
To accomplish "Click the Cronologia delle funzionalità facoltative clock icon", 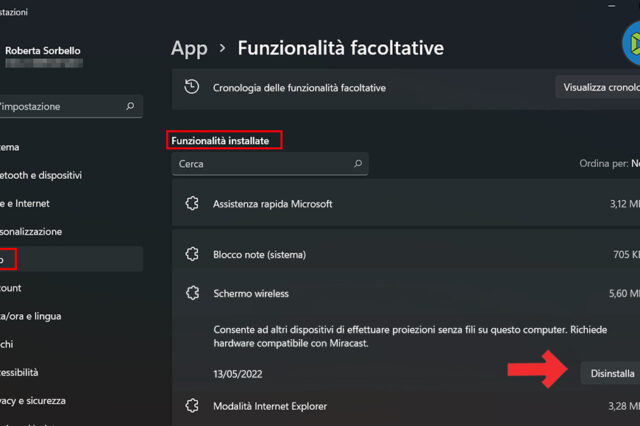I will point(193,87).
